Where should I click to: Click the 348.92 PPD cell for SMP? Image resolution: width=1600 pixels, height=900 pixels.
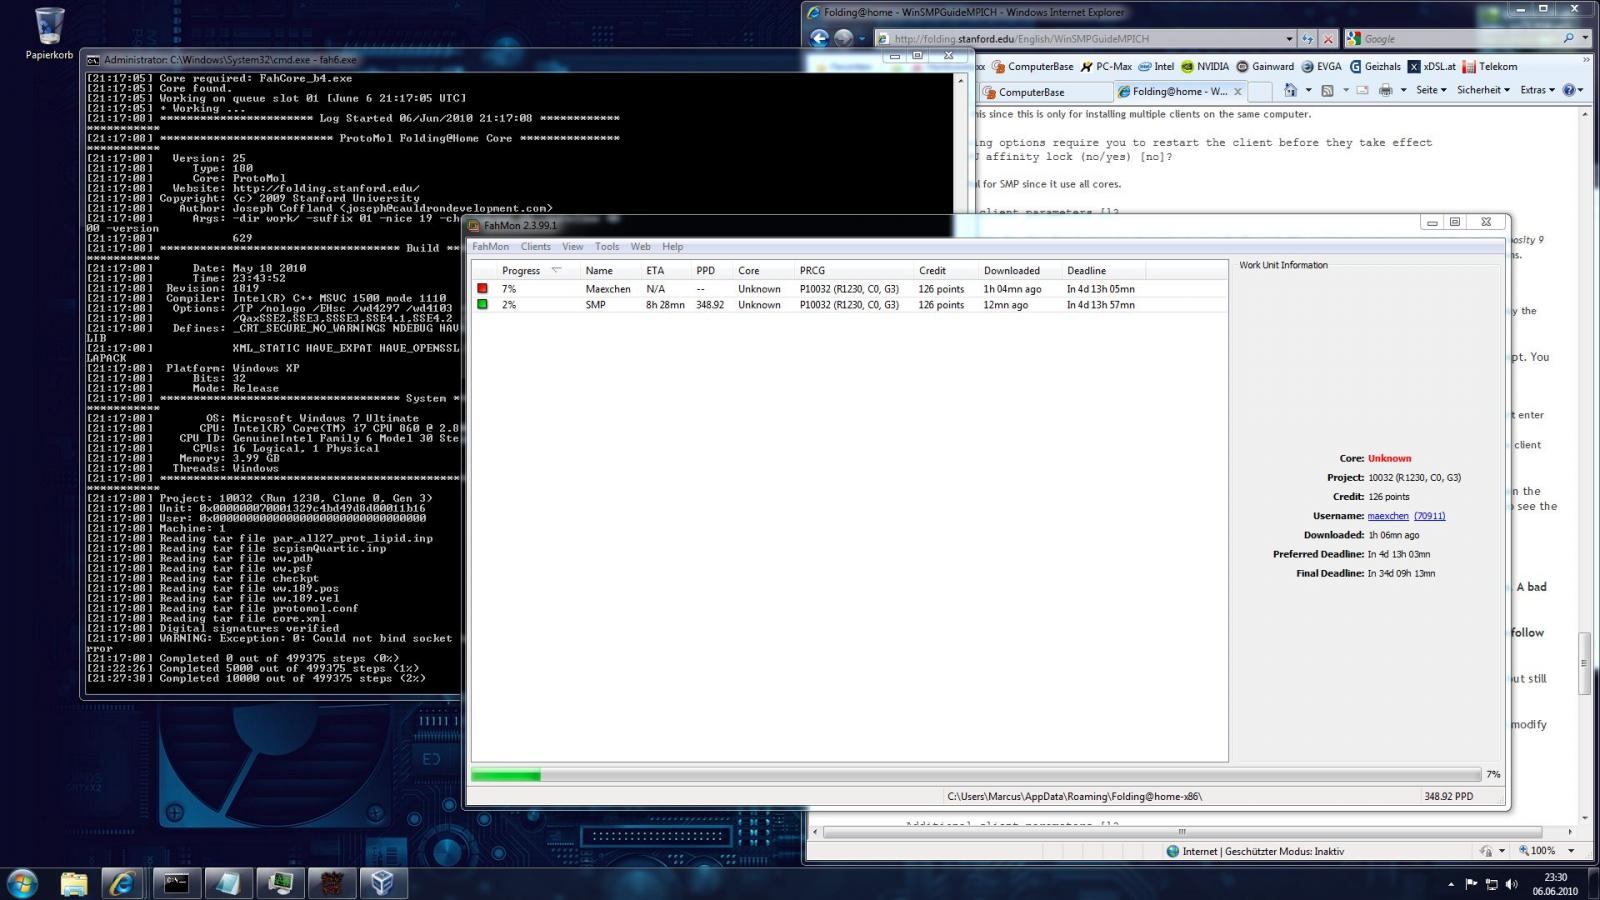click(710, 305)
